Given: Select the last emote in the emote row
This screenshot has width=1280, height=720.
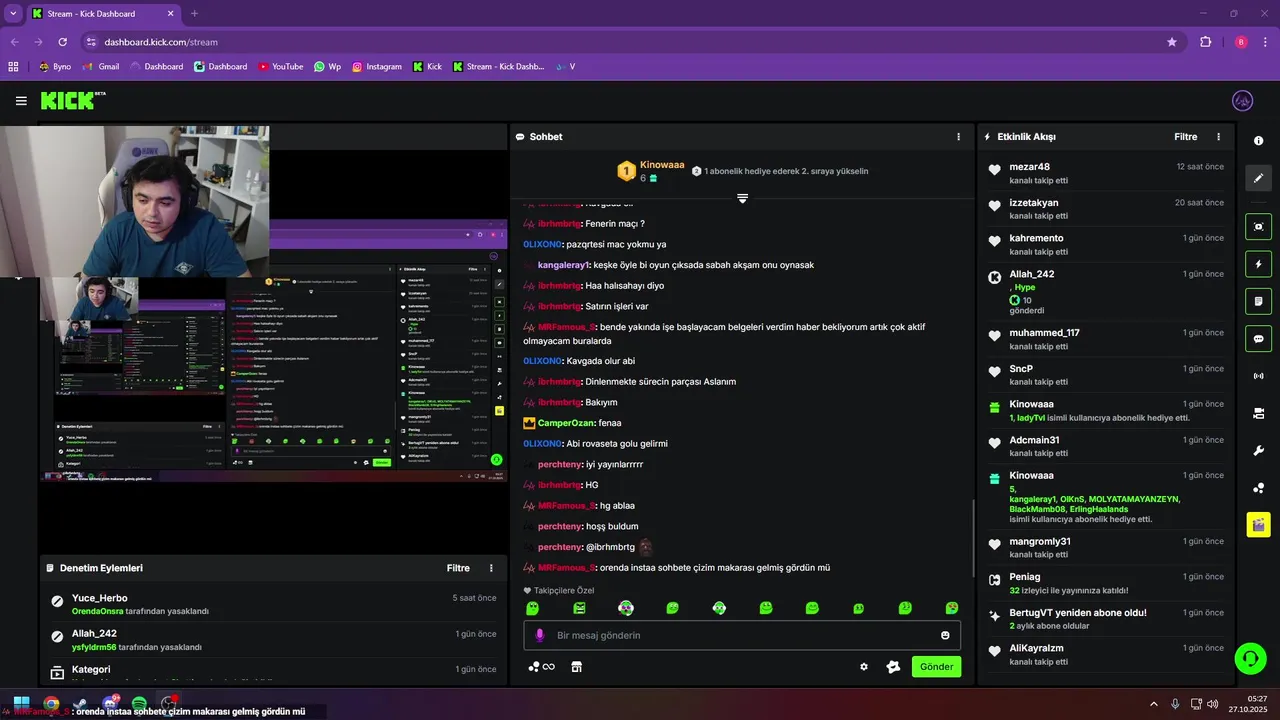Looking at the screenshot, I should tap(952, 608).
